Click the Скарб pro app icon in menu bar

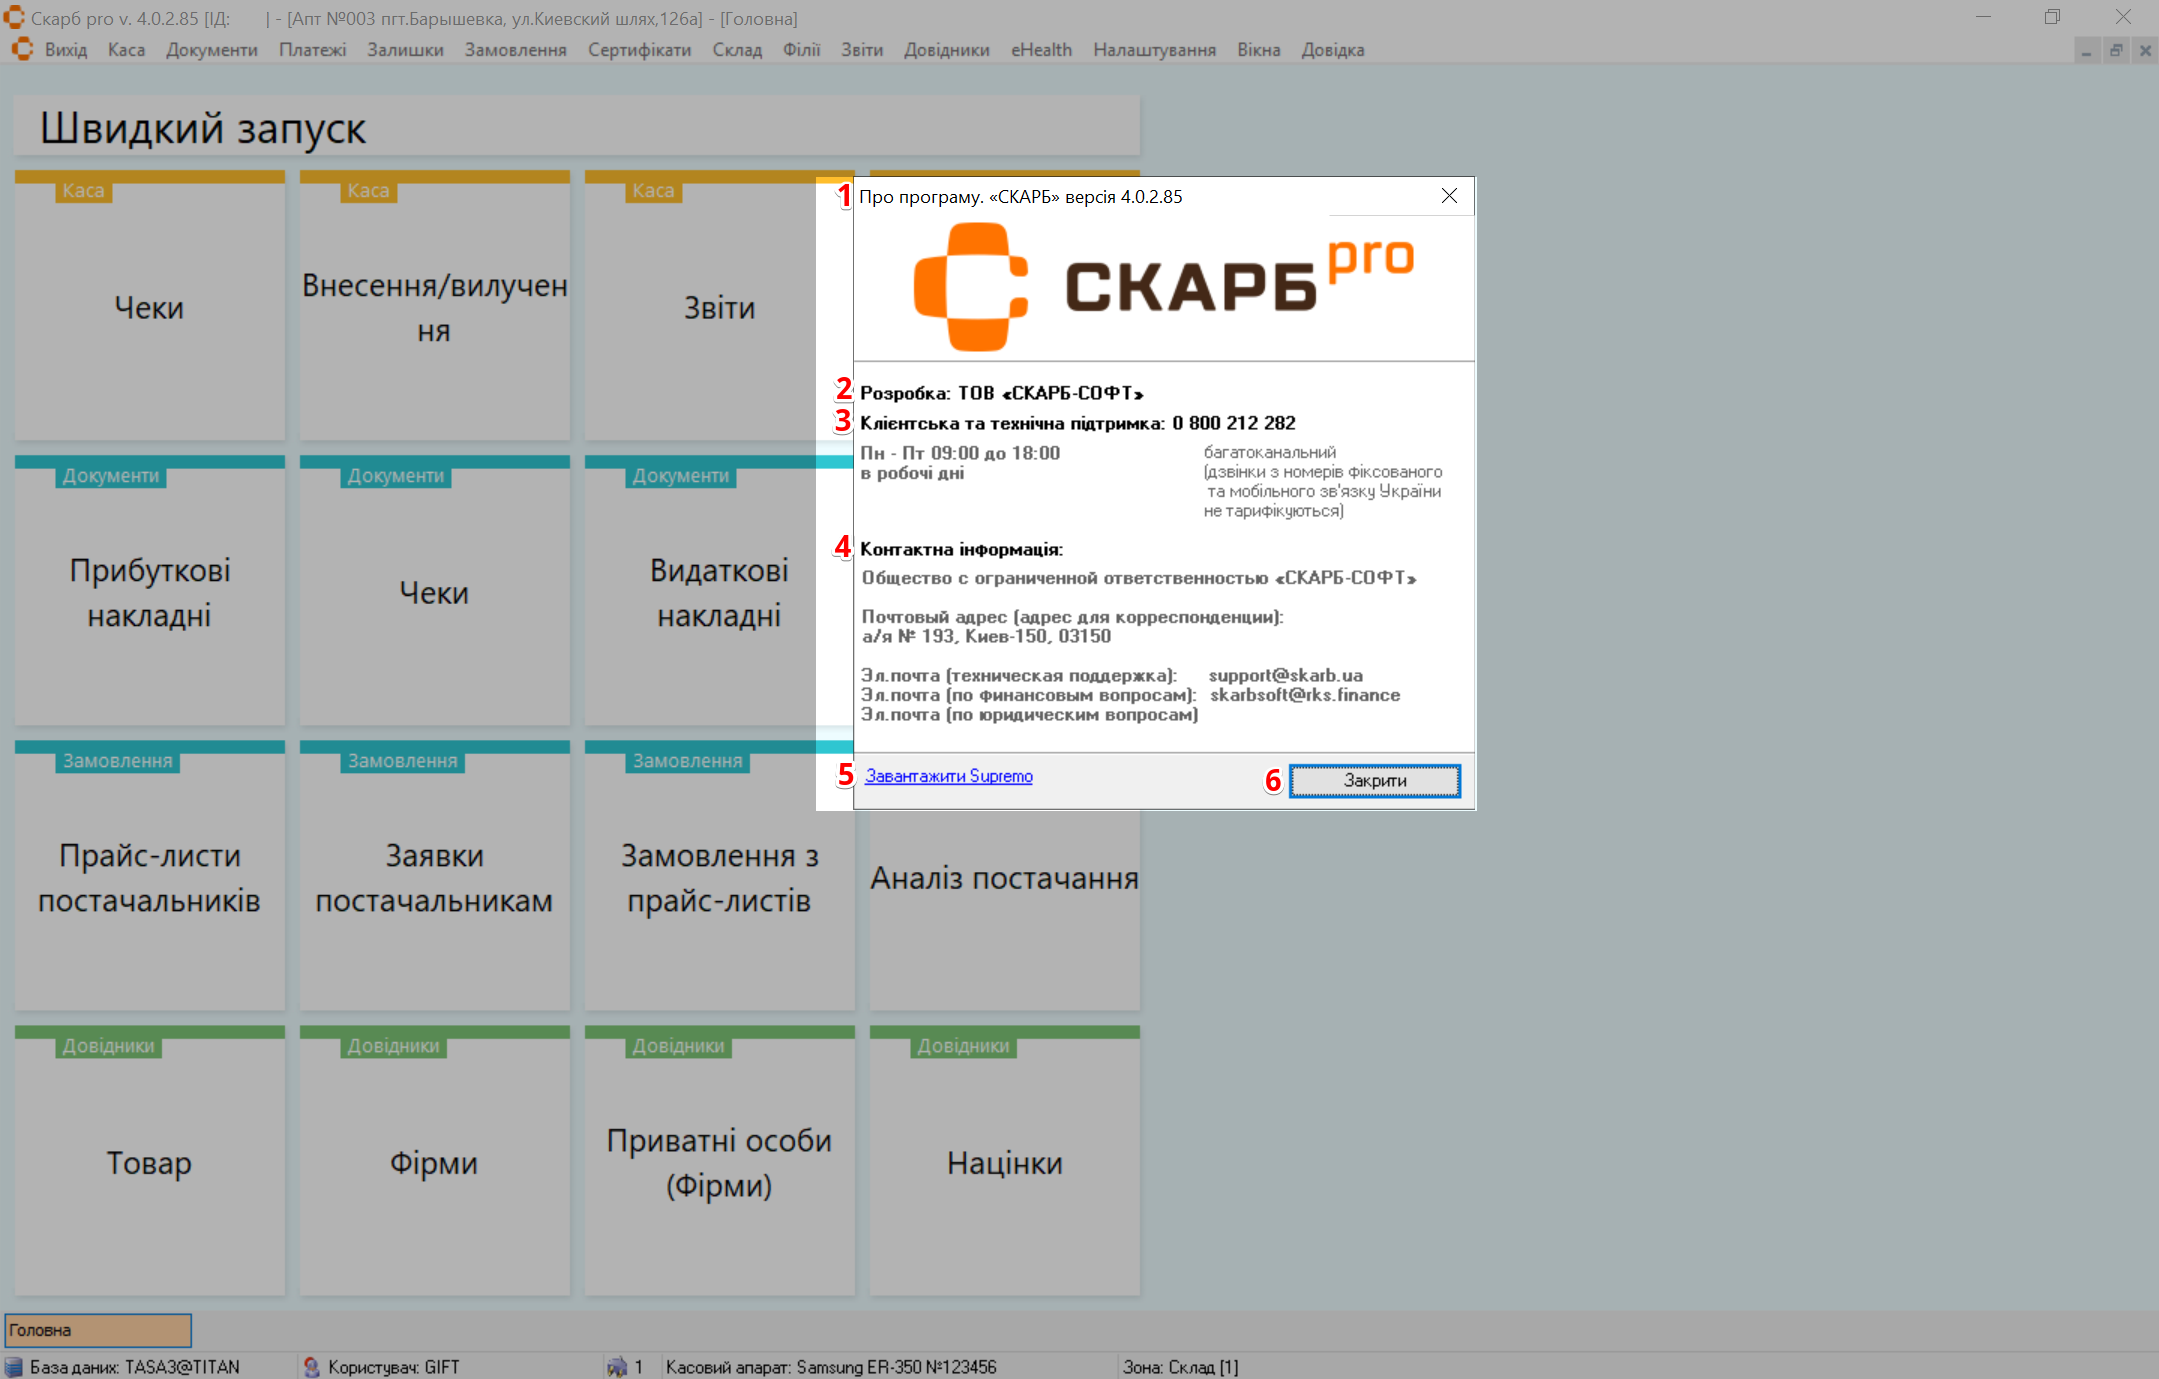(22, 50)
